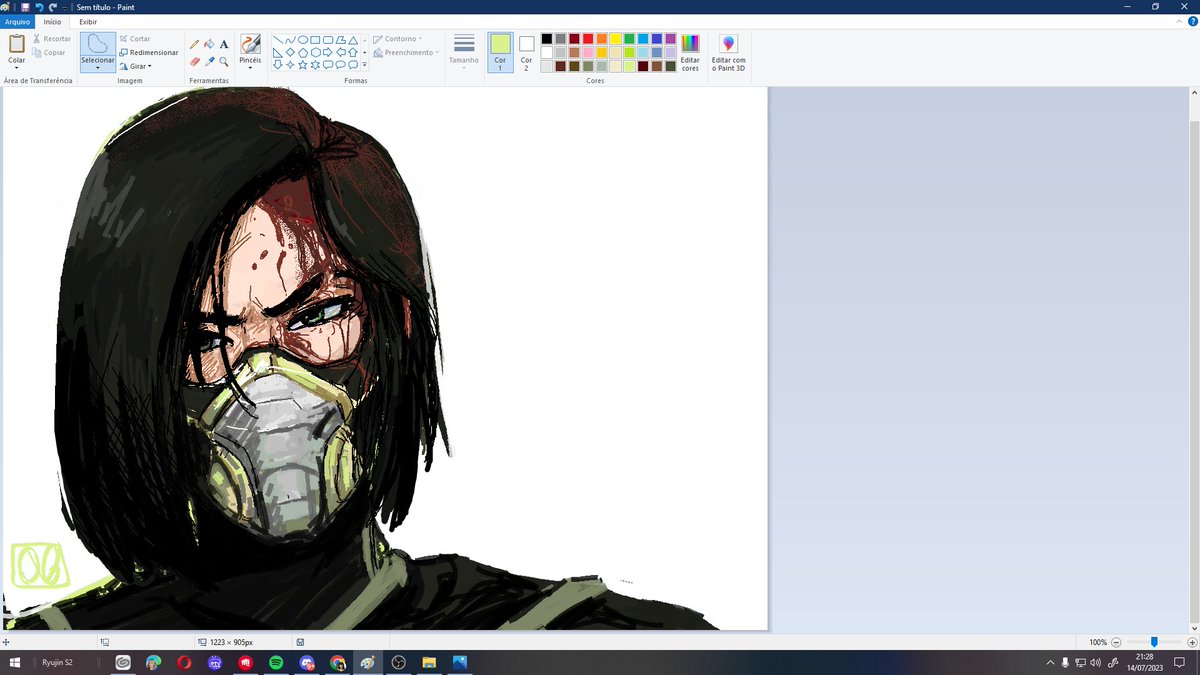Click the zoom slider handle

[1154, 642]
